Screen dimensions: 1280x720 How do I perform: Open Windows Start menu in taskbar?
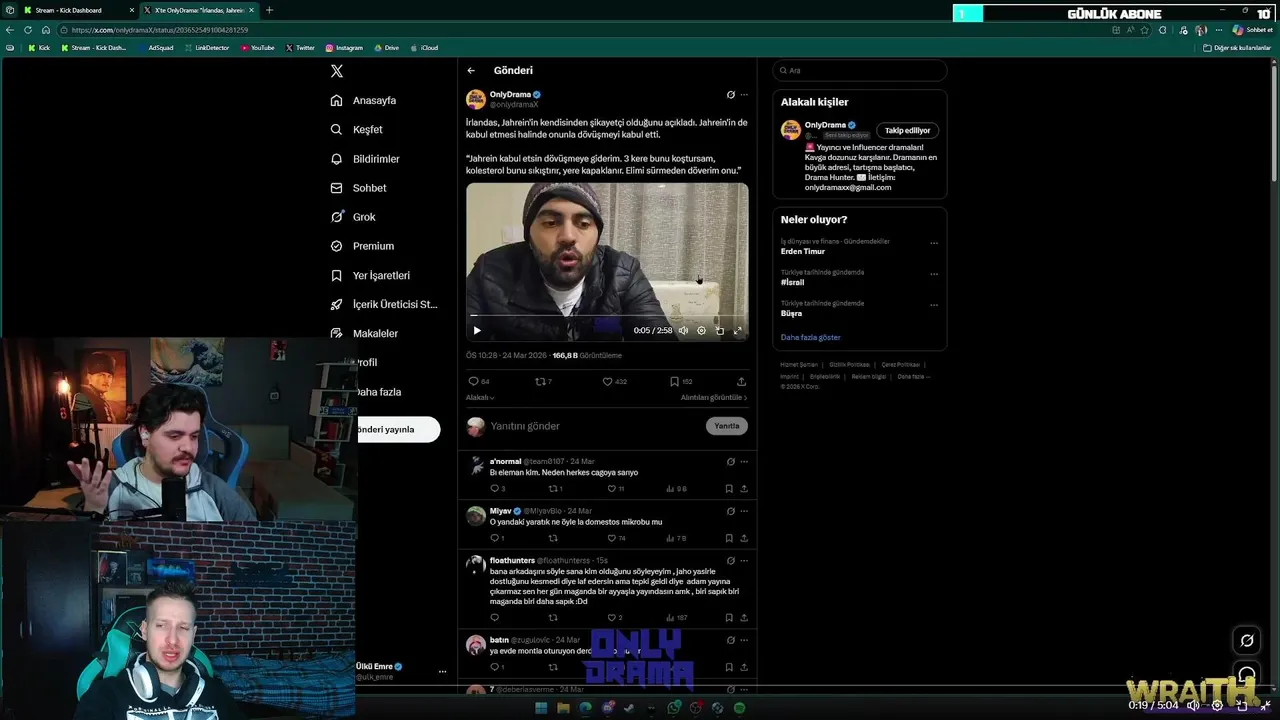[x=541, y=708]
